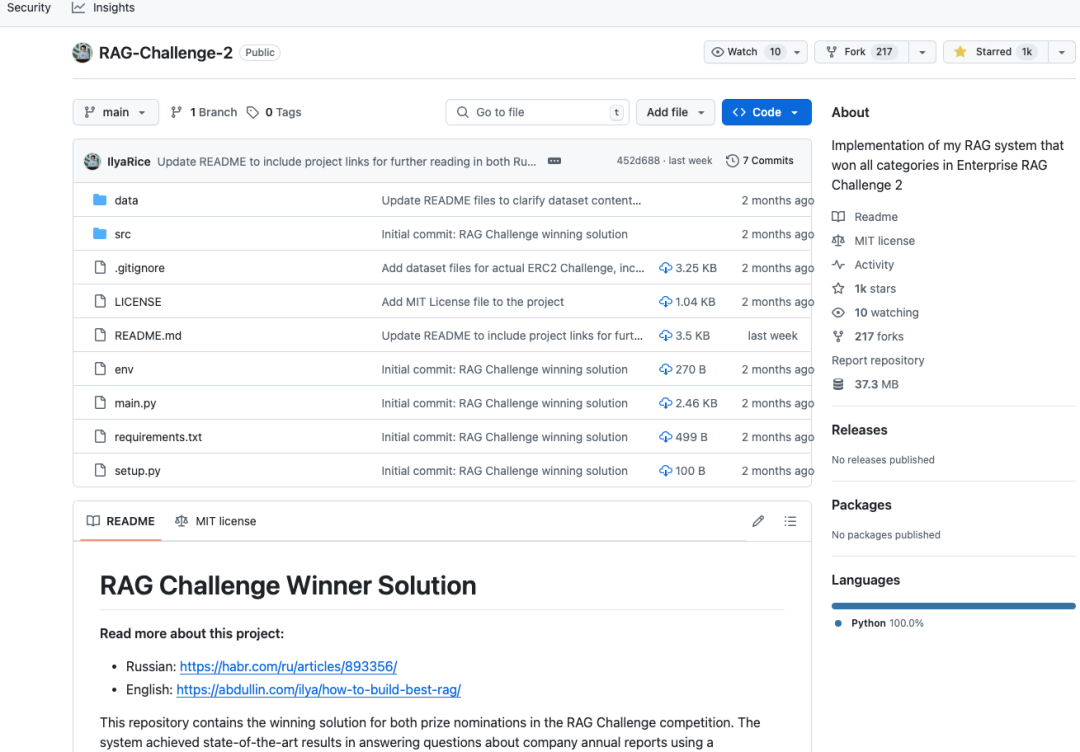This screenshot has width=1080, height=752.
Task: Click the download icon next to LICENSE
Action: point(665,302)
